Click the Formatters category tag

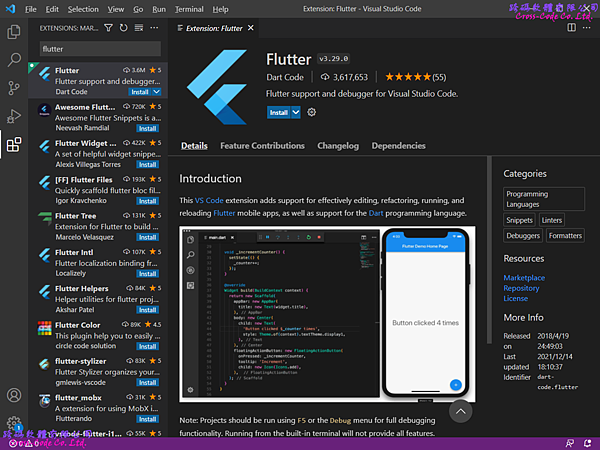[565, 236]
